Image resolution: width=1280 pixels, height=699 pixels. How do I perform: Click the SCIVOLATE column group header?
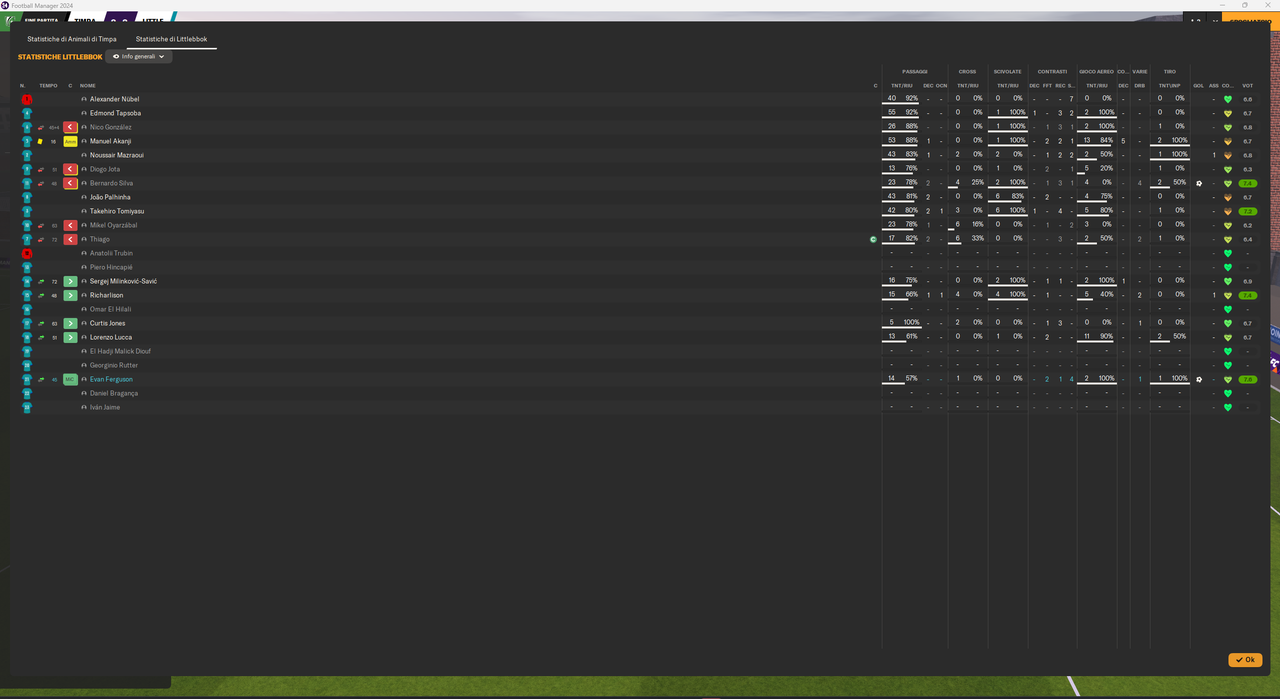pos(1008,72)
